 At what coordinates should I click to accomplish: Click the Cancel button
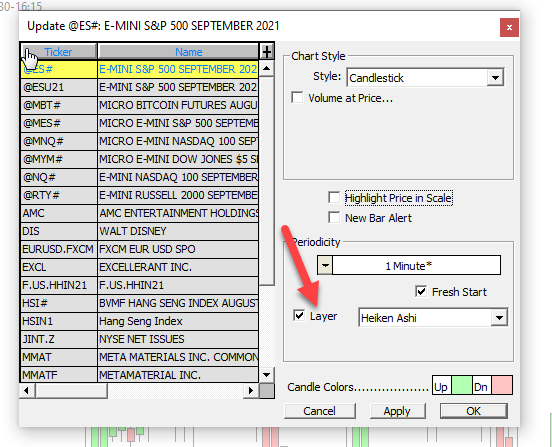pyautogui.click(x=320, y=411)
